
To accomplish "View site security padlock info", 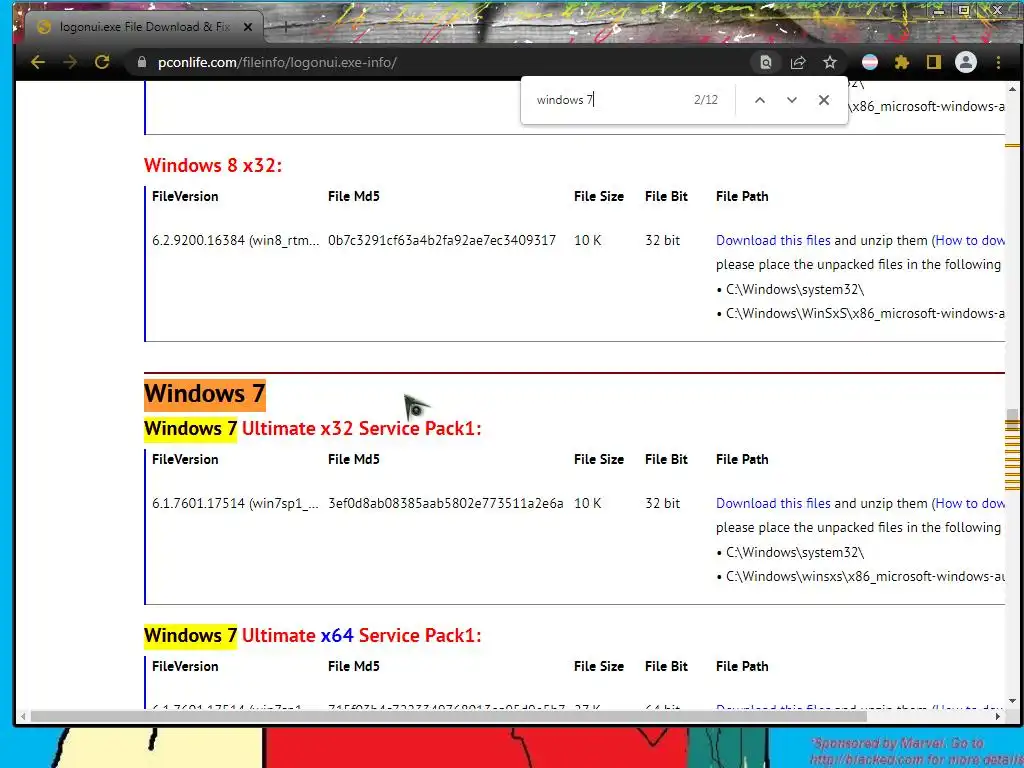I will [x=142, y=63].
